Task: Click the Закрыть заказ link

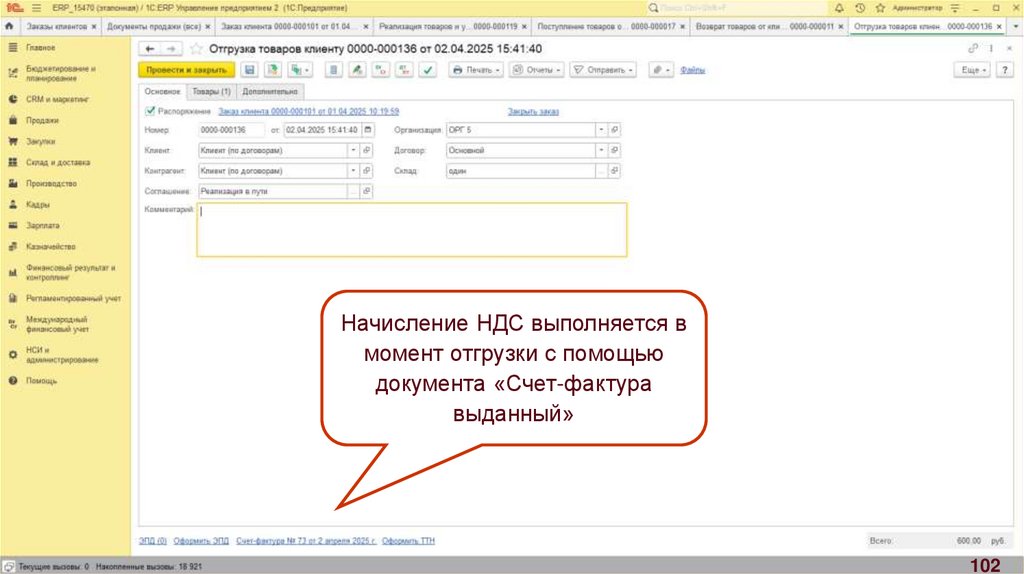Action: pyautogui.click(x=533, y=112)
